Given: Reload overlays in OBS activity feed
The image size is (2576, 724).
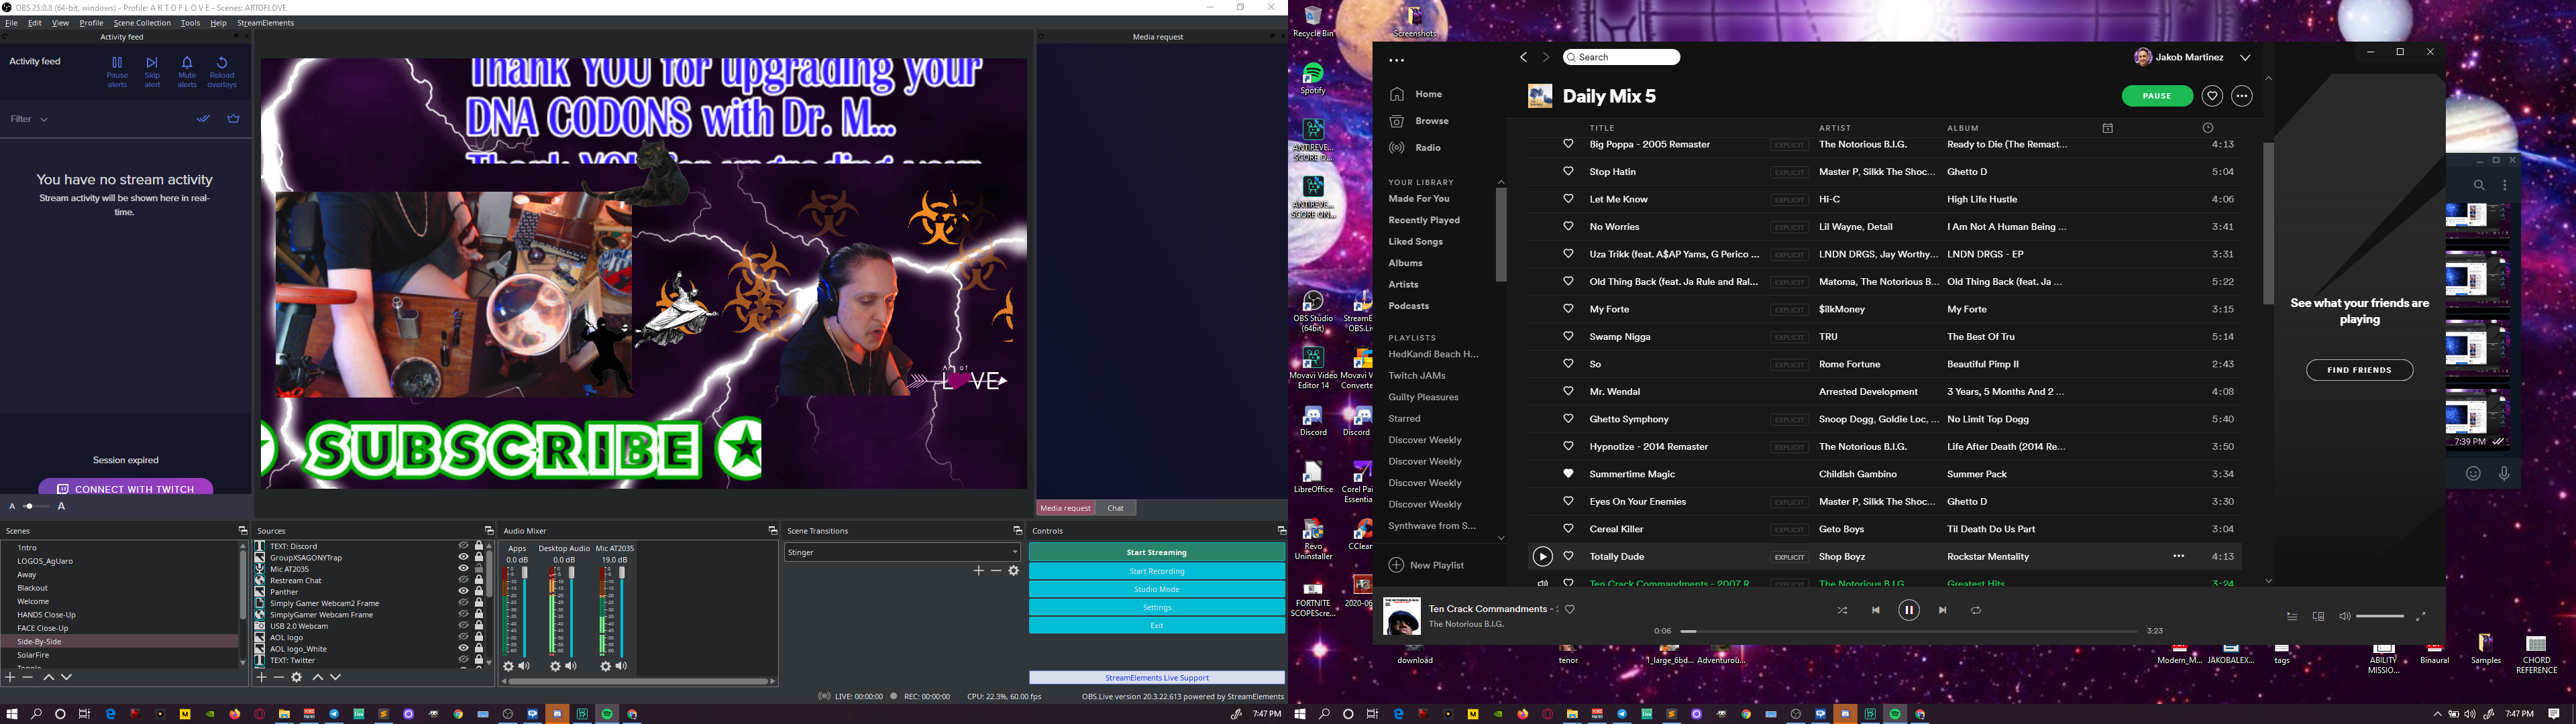Looking at the screenshot, I should [x=222, y=71].
